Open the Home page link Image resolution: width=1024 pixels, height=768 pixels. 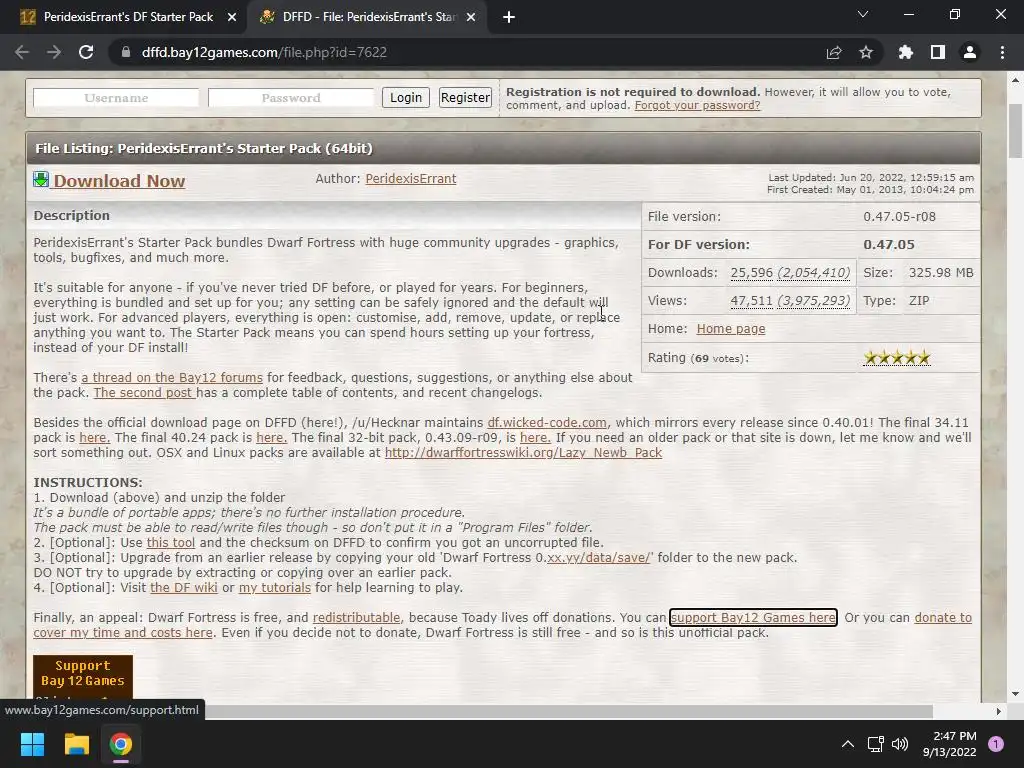pyautogui.click(x=731, y=328)
